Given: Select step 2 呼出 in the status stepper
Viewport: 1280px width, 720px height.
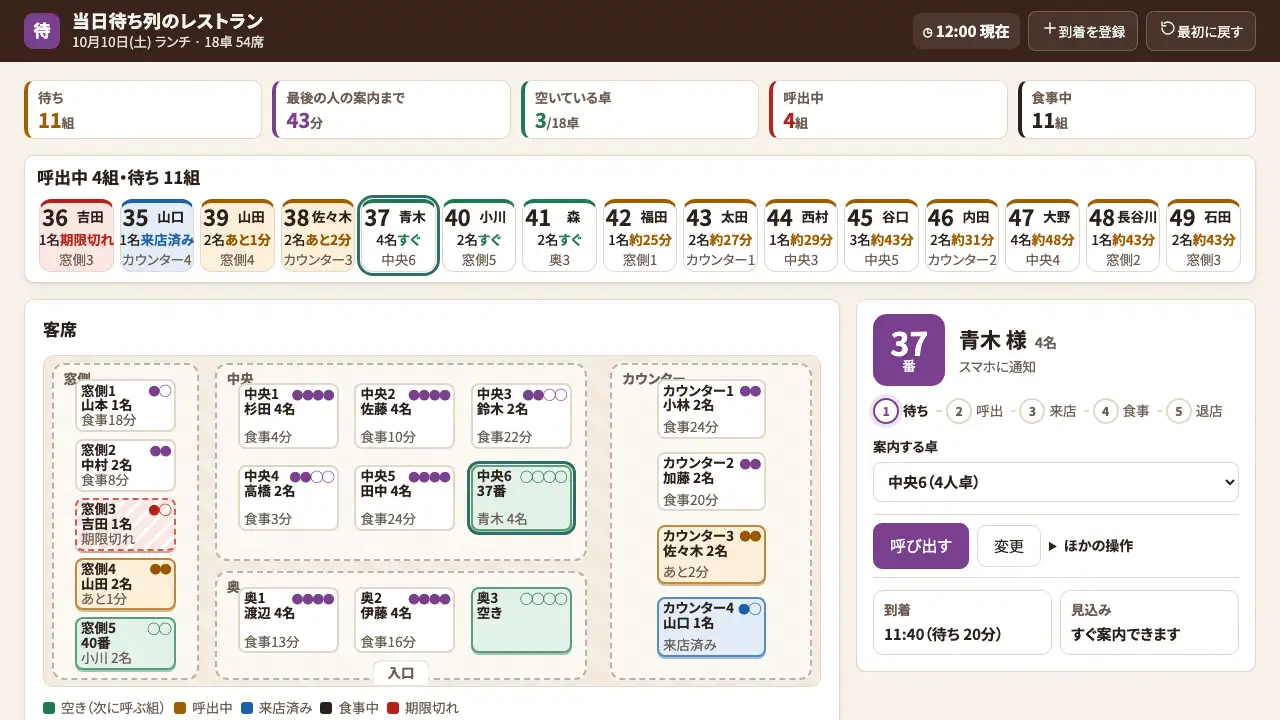Looking at the screenshot, I should click(974, 411).
